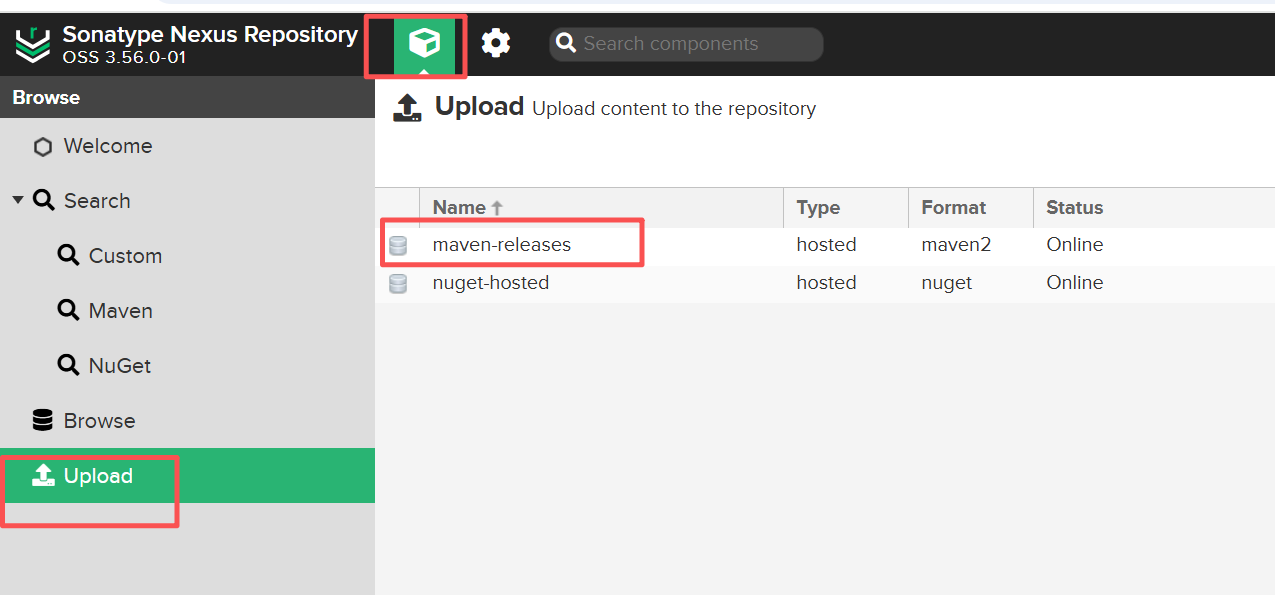Open the NuGet search item

(187, 366)
